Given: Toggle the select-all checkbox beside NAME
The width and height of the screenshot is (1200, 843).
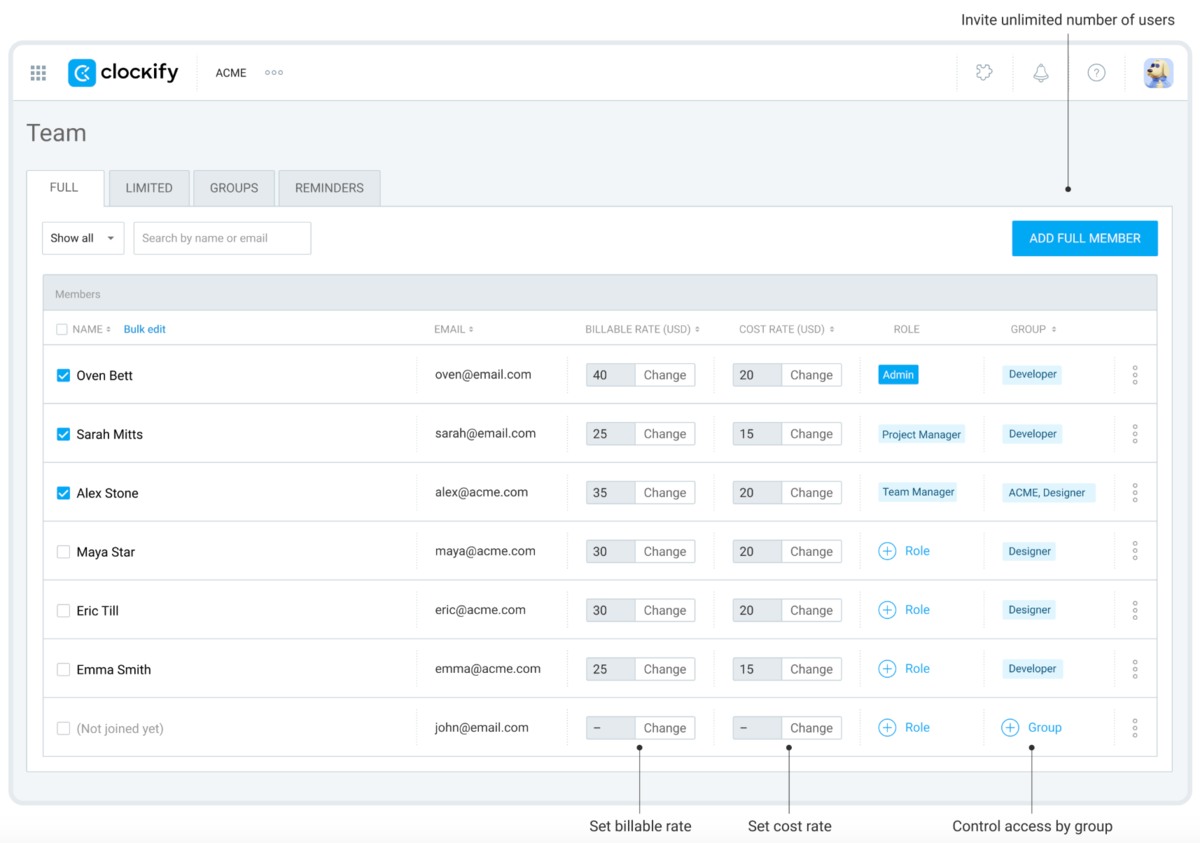Looking at the screenshot, I should [x=62, y=329].
